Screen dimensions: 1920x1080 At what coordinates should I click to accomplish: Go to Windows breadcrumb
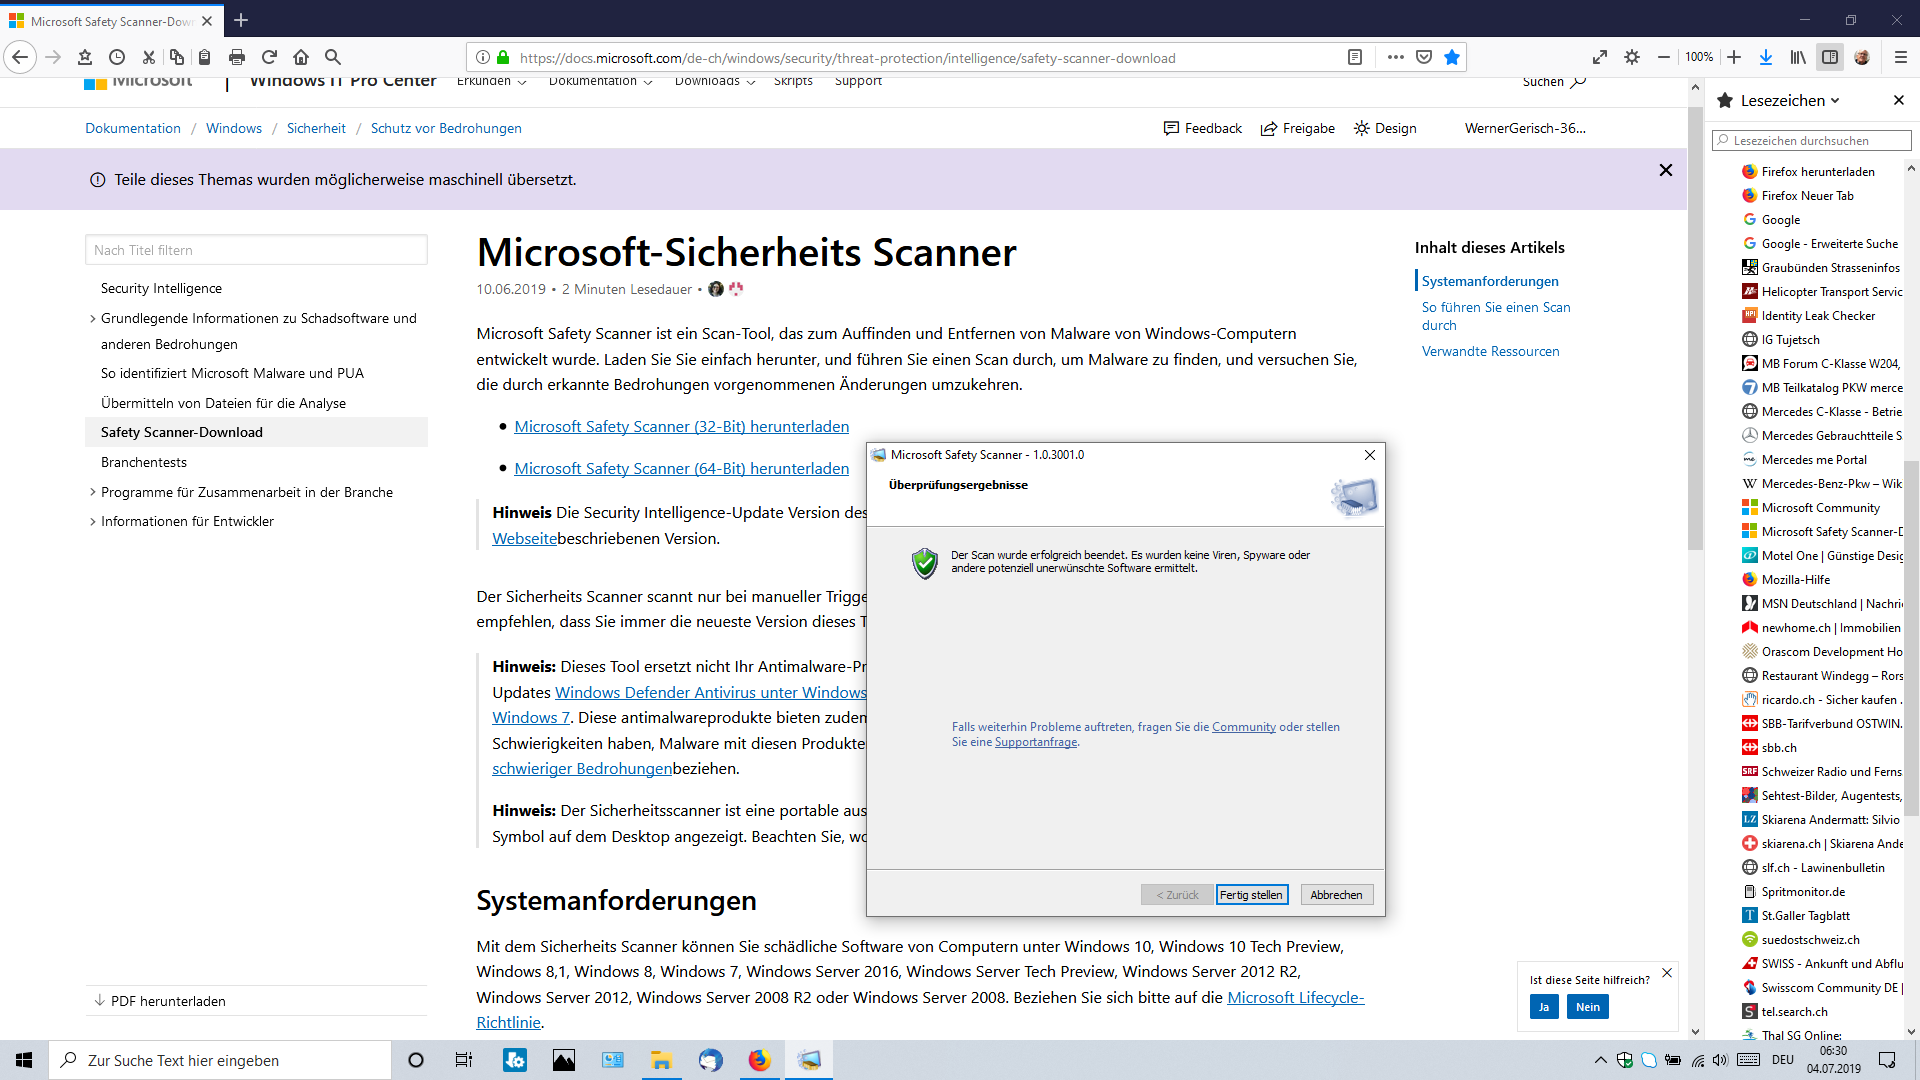(234, 128)
